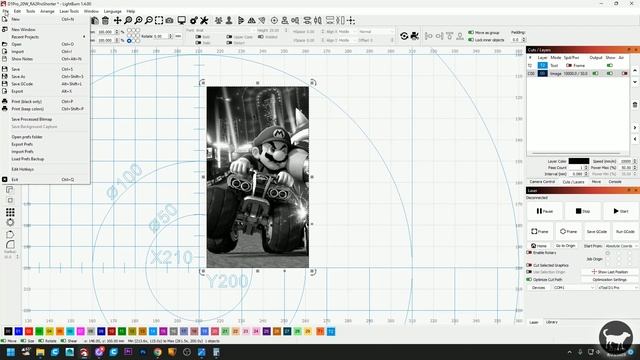Toggle Show switch for Image layer
The height and width of the screenshot is (360, 640).
(x=610, y=73)
